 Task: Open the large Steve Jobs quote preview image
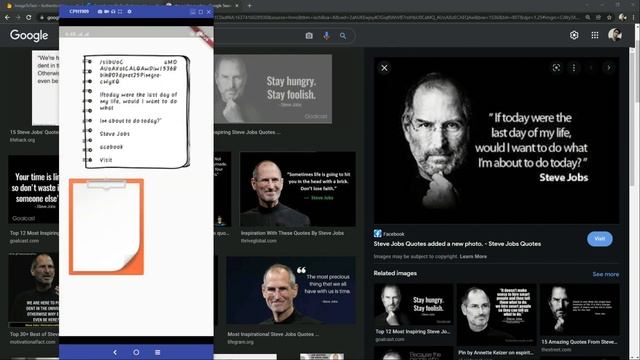(x=496, y=141)
